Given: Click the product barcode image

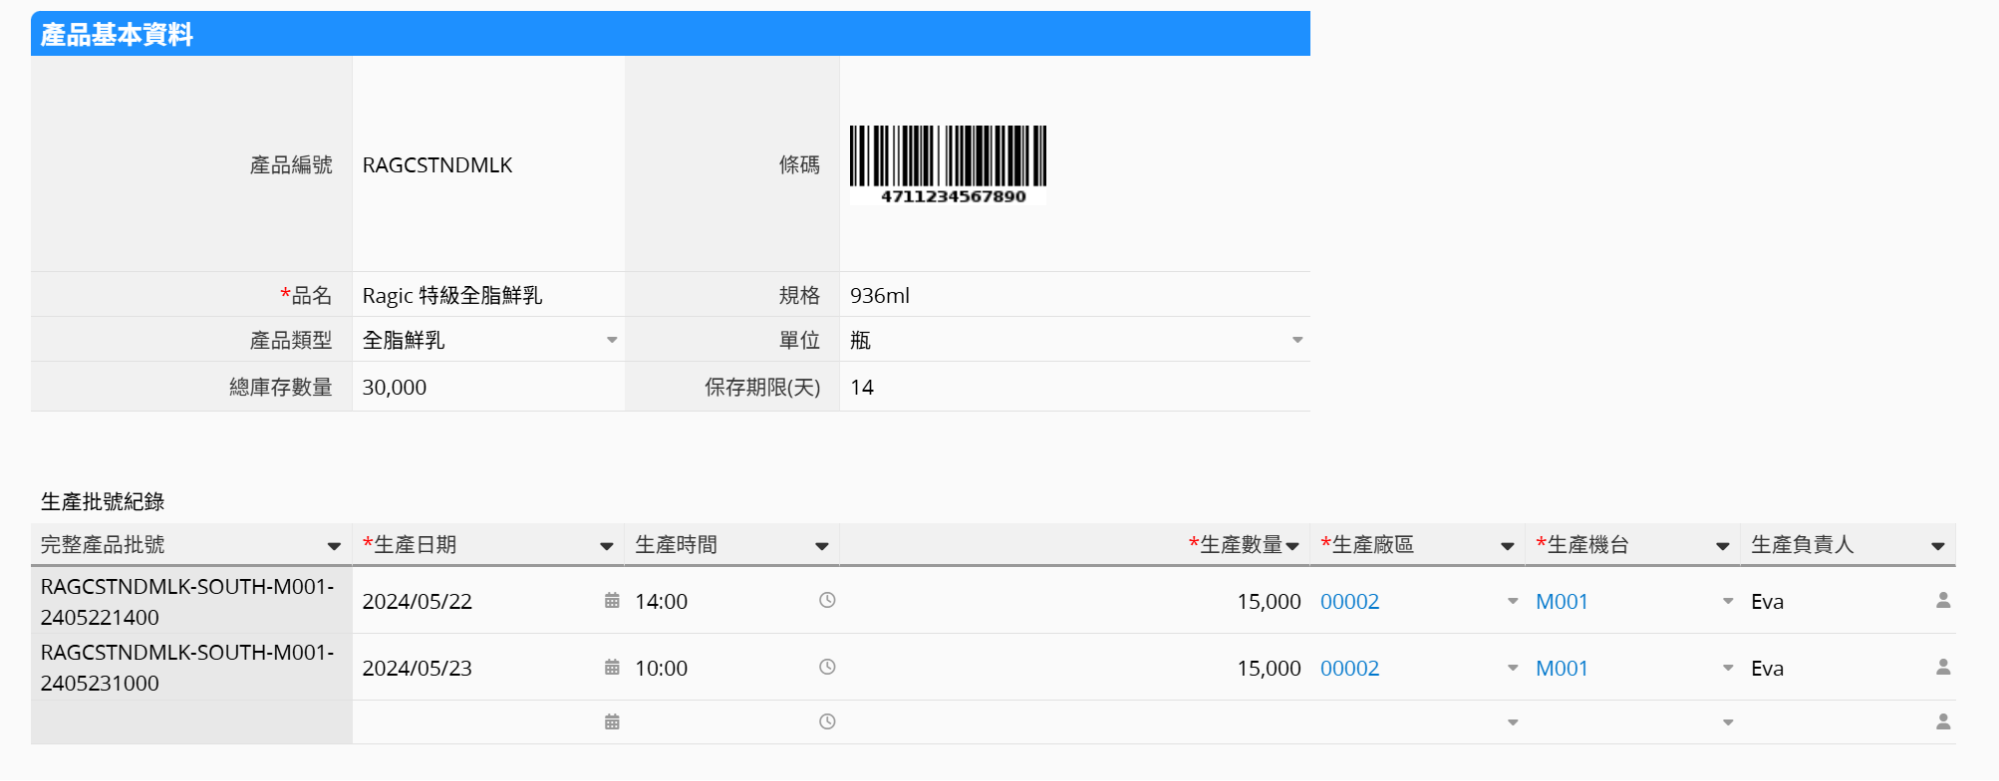Looking at the screenshot, I should point(947,164).
